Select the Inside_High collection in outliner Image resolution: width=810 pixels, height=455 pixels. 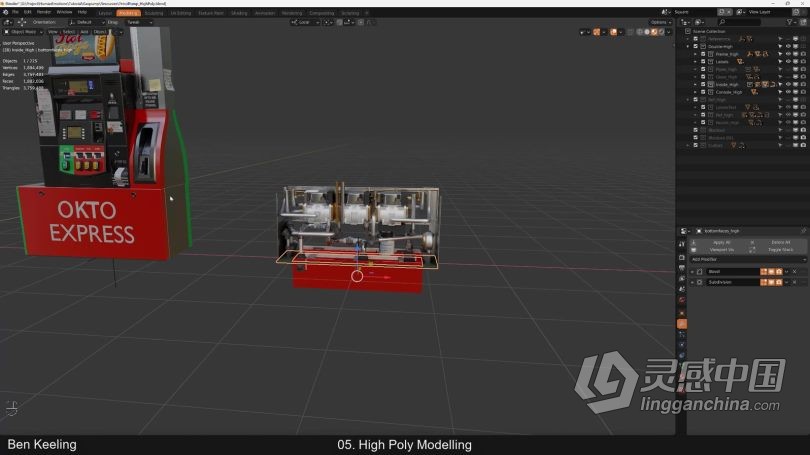click(727, 84)
